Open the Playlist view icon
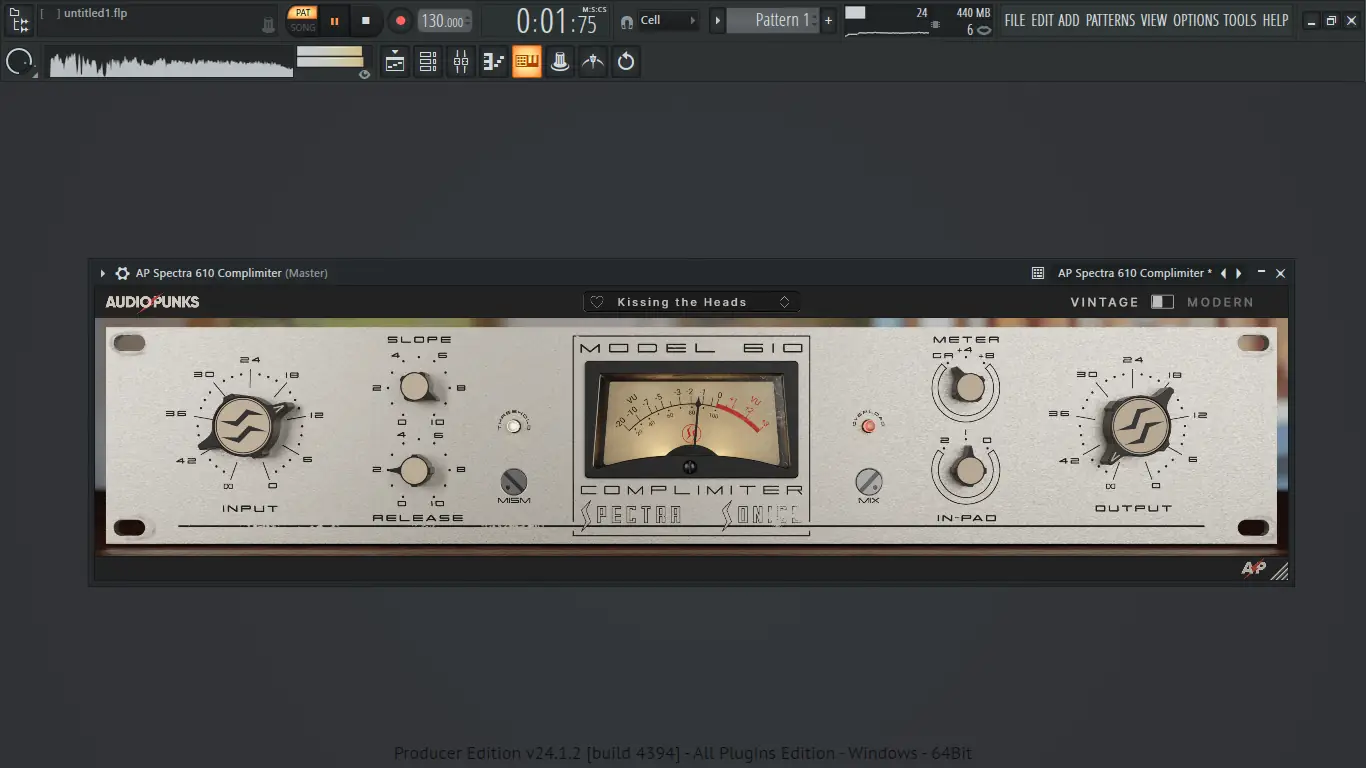This screenshot has height=768, width=1366. coord(395,62)
